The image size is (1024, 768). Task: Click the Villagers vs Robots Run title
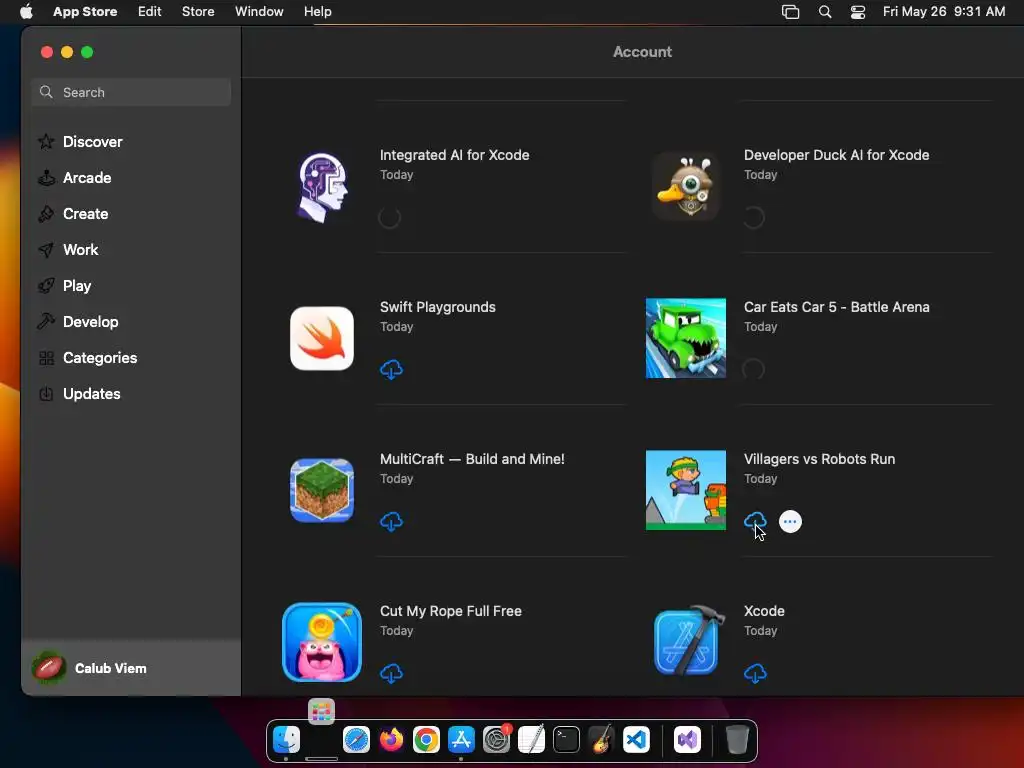click(x=820, y=459)
